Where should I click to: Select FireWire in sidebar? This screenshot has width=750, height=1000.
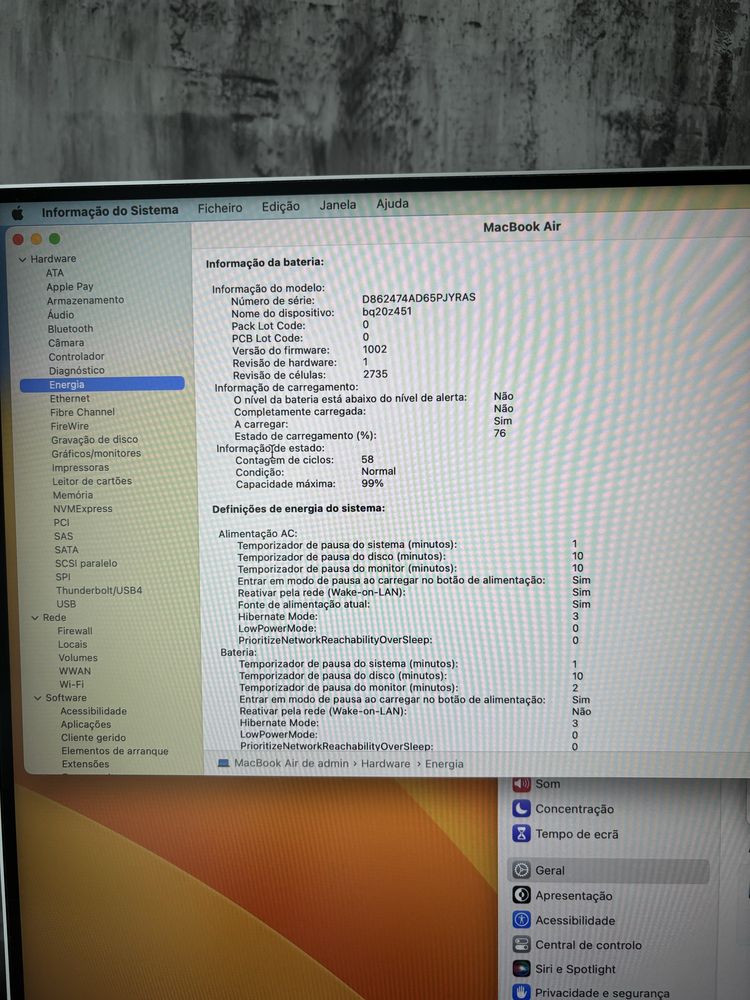(x=70, y=427)
